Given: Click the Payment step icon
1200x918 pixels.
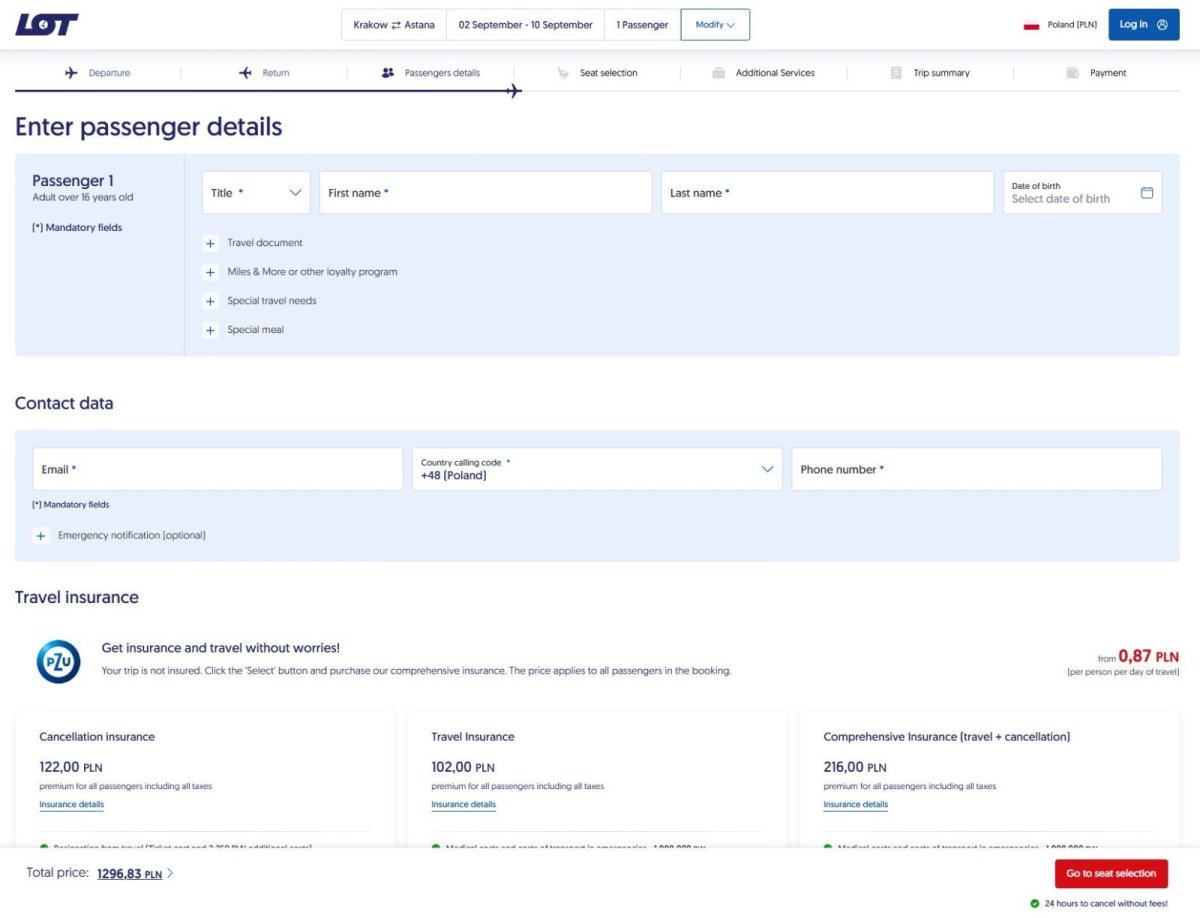Looking at the screenshot, I should (1072, 73).
